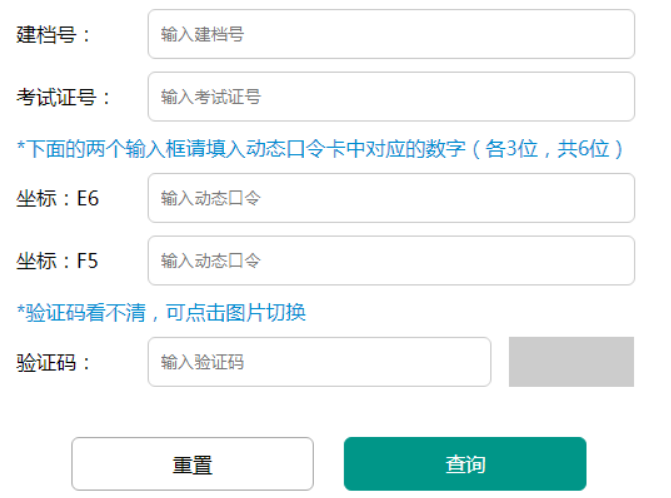Click the 输入考试证号 placeholder text
The image size is (671, 498).
(211, 98)
